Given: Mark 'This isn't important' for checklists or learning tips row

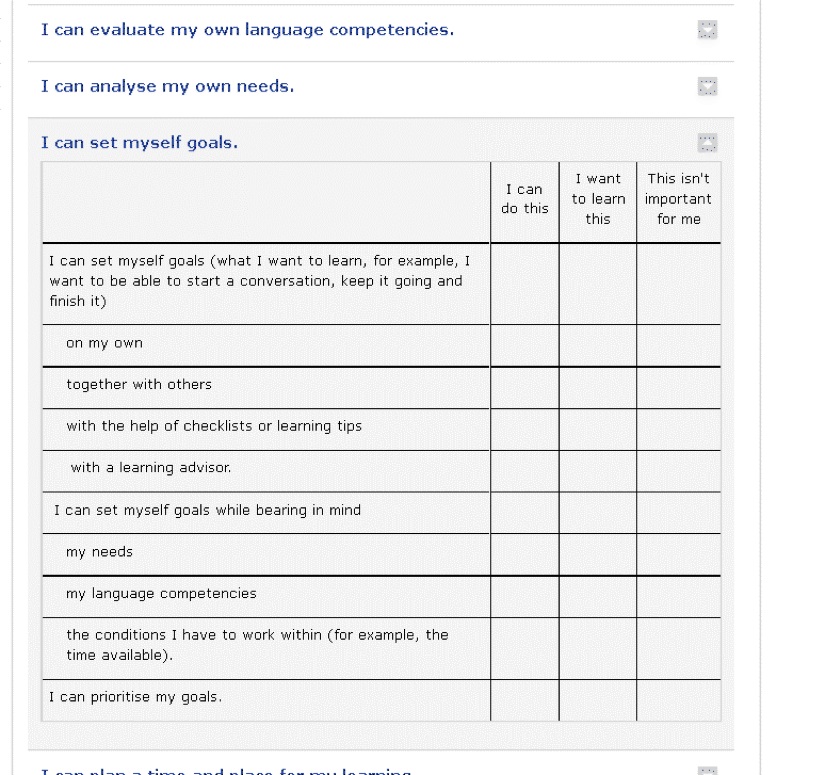Looking at the screenshot, I should pos(678,429).
